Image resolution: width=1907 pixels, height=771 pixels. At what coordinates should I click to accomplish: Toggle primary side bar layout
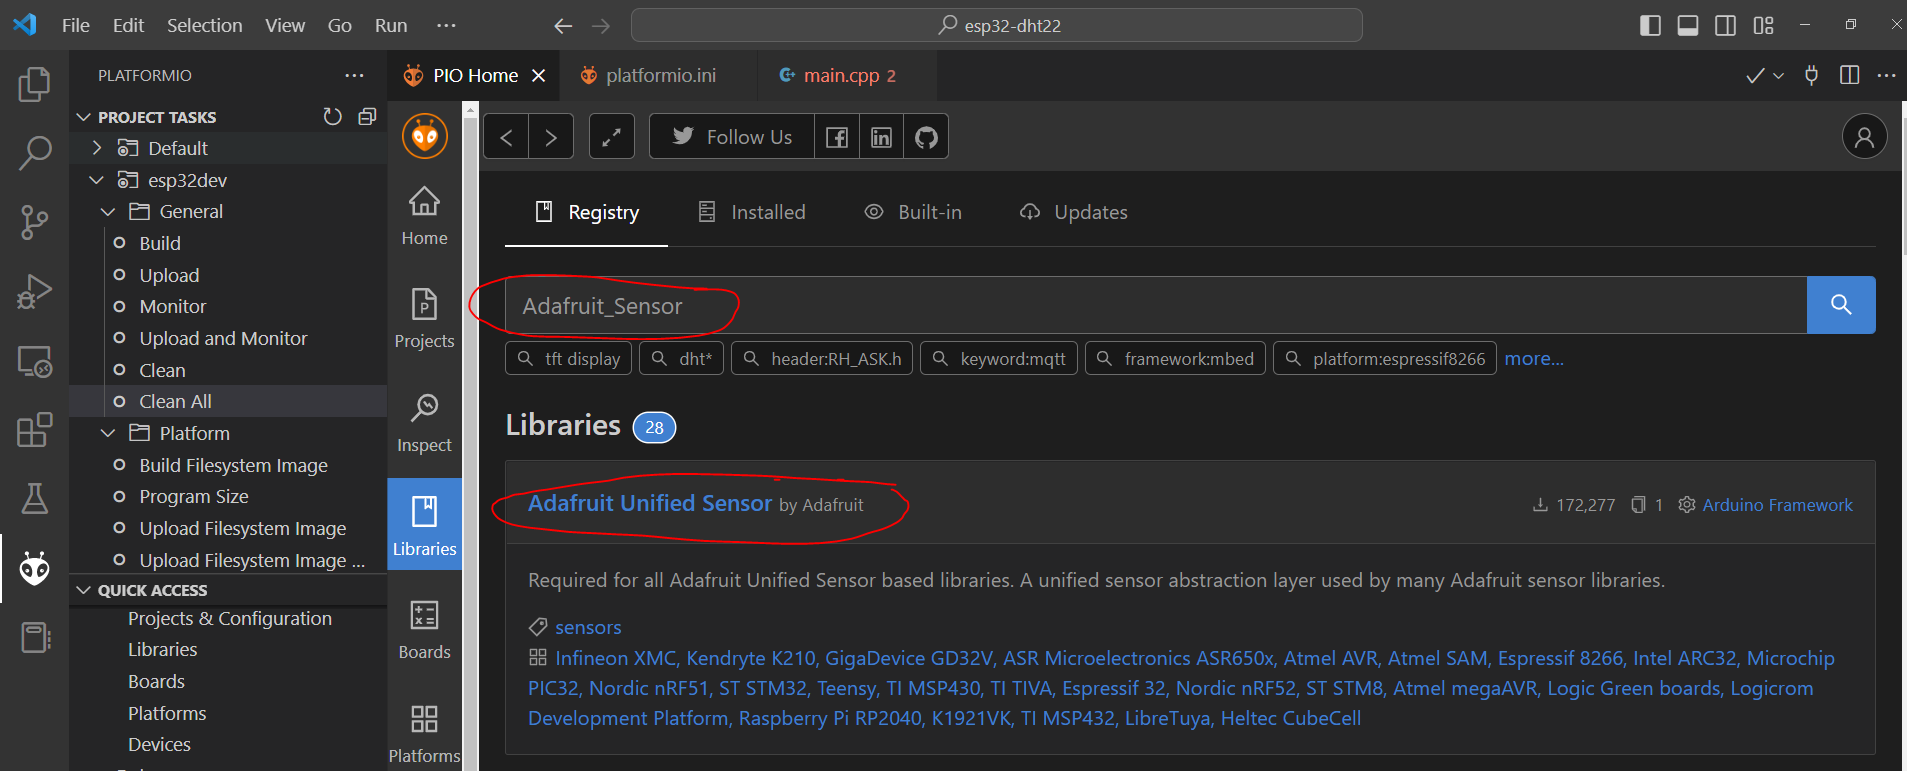coord(1650,25)
